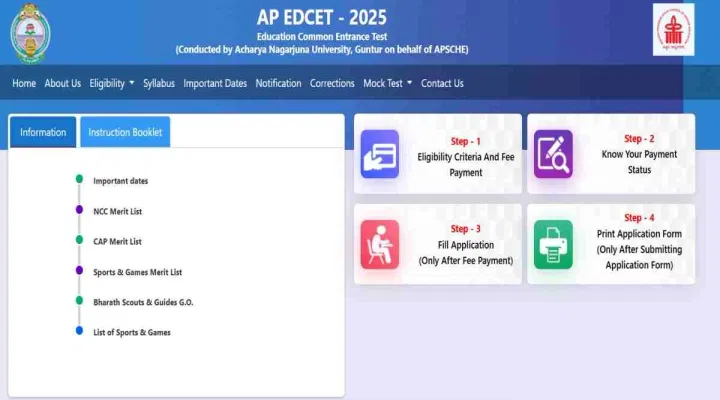Open Important Dates in navigation bar
Image resolution: width=720 pixels, height=400 pixels.
(x=215, y=83)
